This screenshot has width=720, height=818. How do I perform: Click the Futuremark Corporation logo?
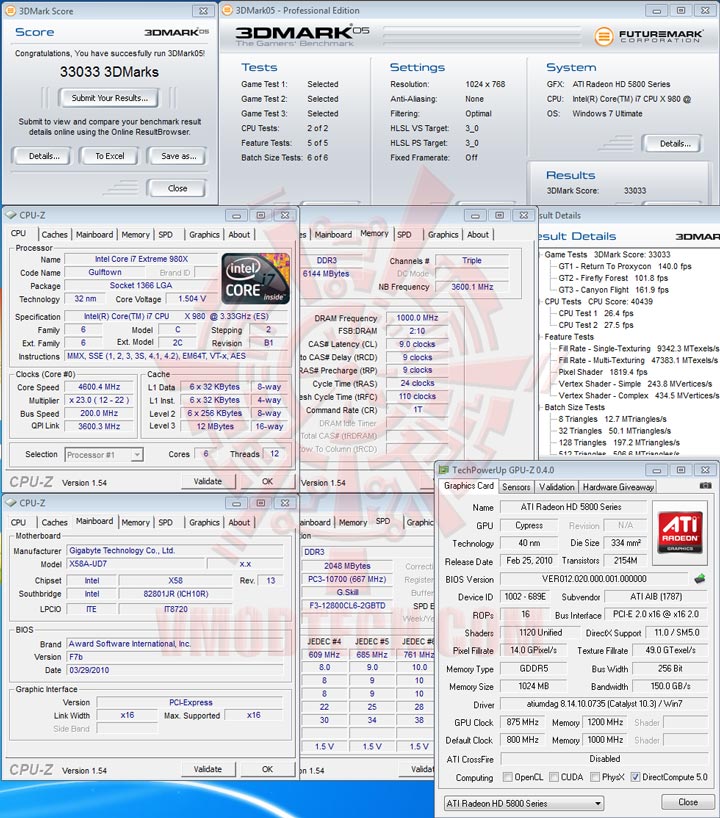pos(649,36)
